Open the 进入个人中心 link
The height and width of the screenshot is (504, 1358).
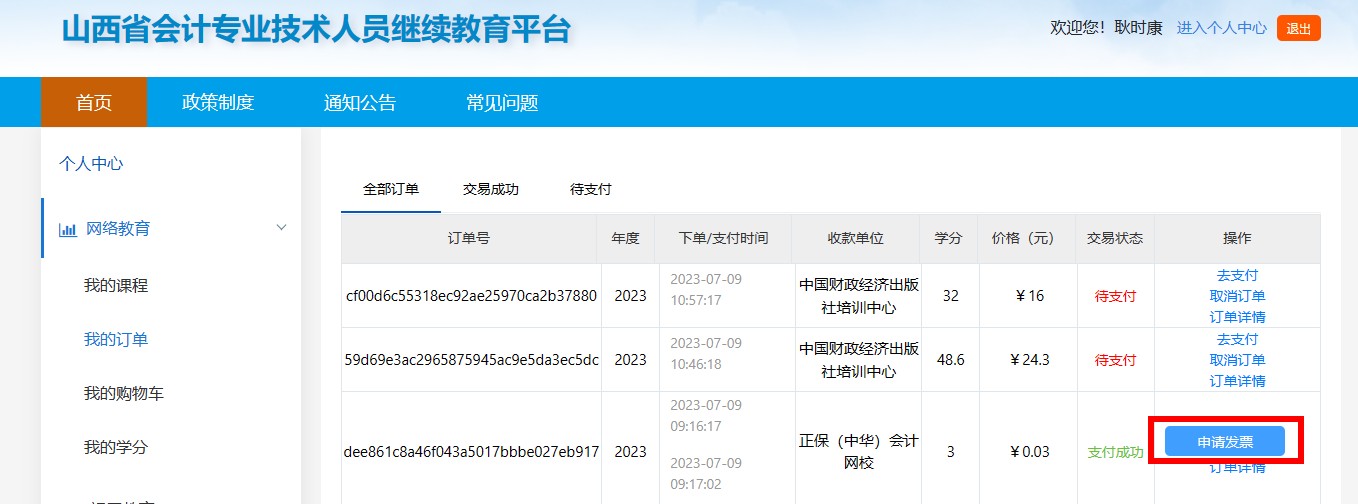pos(1222,28)
